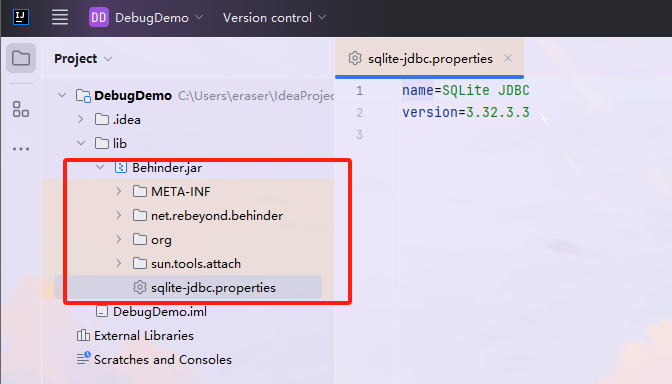672x384 pixels.
Task: Close the sqlite-jdbc.properties editor tab
Action: pyautogui.click(x=508, y=58)
